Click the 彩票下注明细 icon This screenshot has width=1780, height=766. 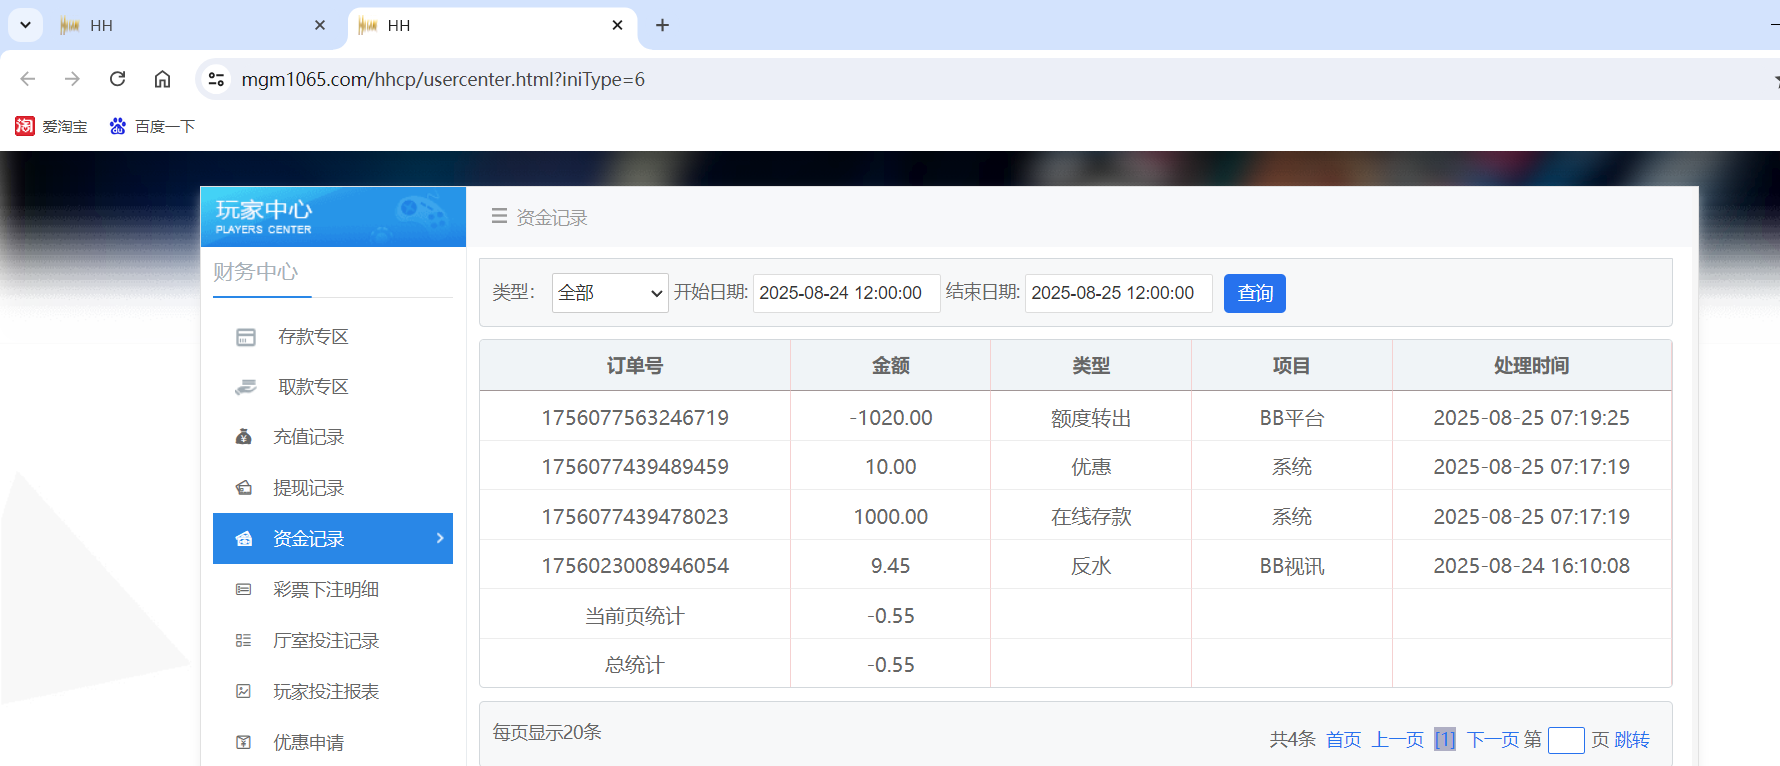(243, 590)
